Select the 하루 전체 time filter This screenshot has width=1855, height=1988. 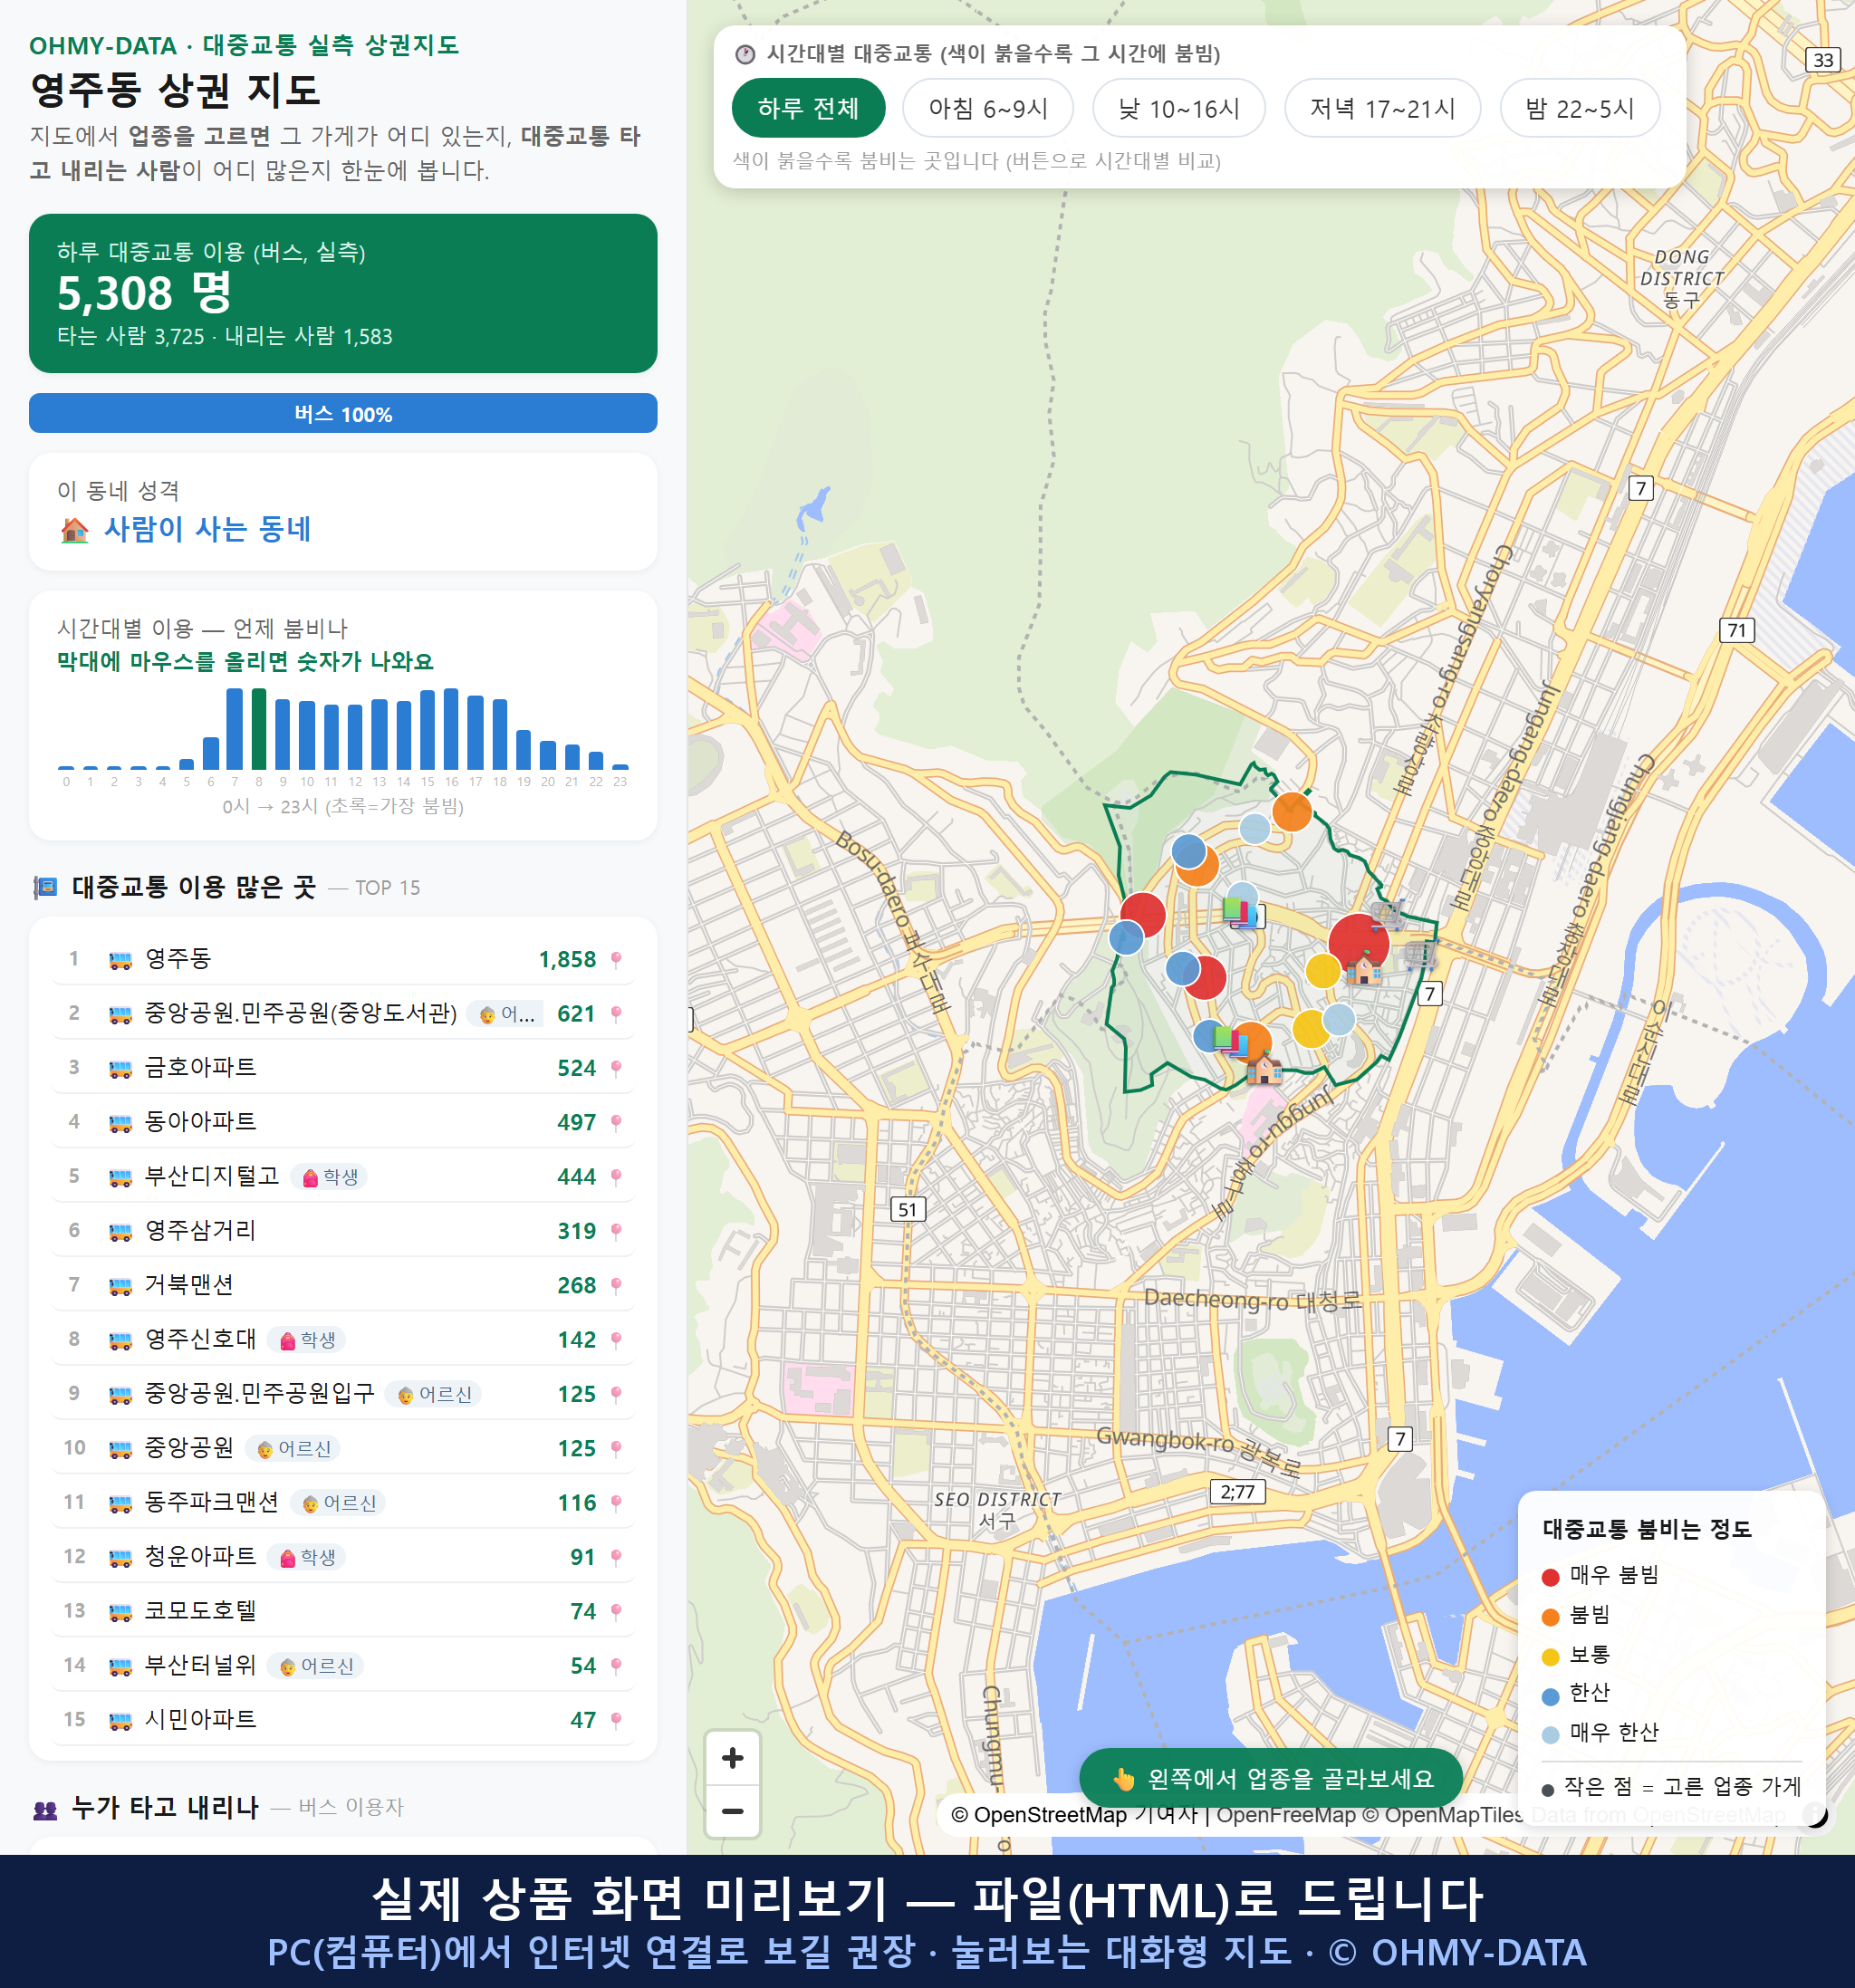coord(808,108)
